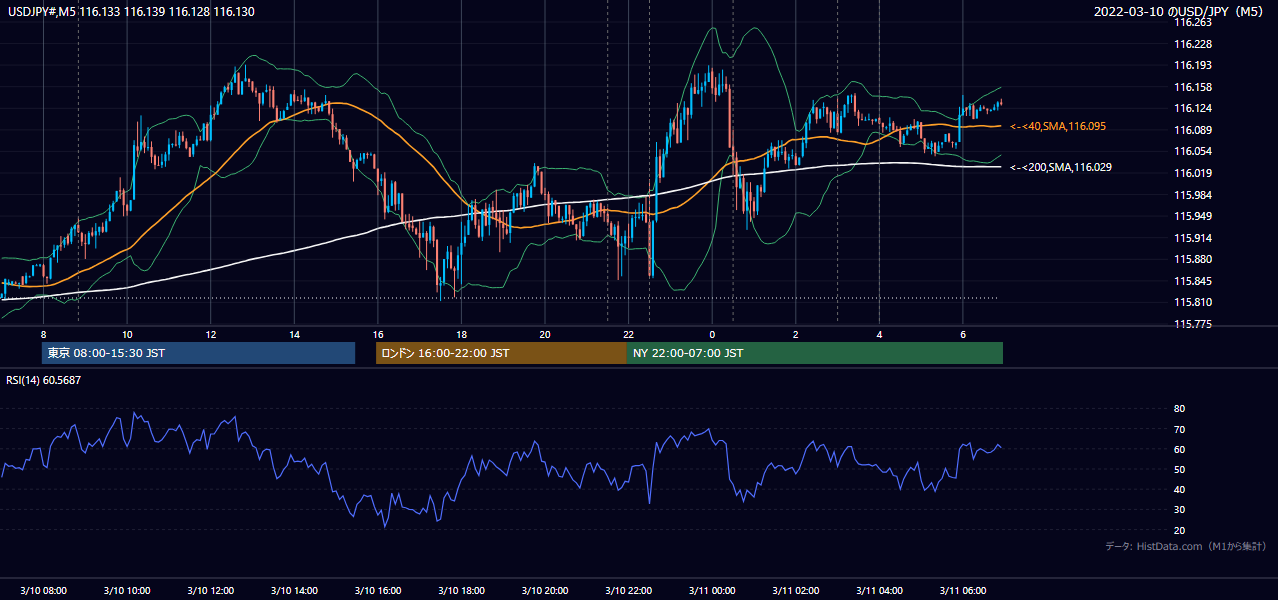Screen dimensions: 1278x600
Task: Click the RSI scale value 30
Action: [x=1179, y=510]
